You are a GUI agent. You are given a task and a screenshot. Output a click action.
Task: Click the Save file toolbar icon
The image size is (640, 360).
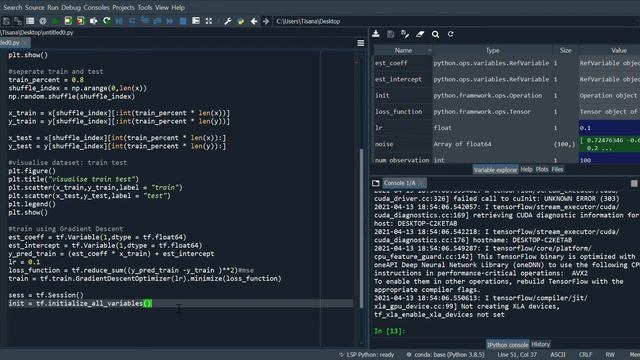[6, 21]
